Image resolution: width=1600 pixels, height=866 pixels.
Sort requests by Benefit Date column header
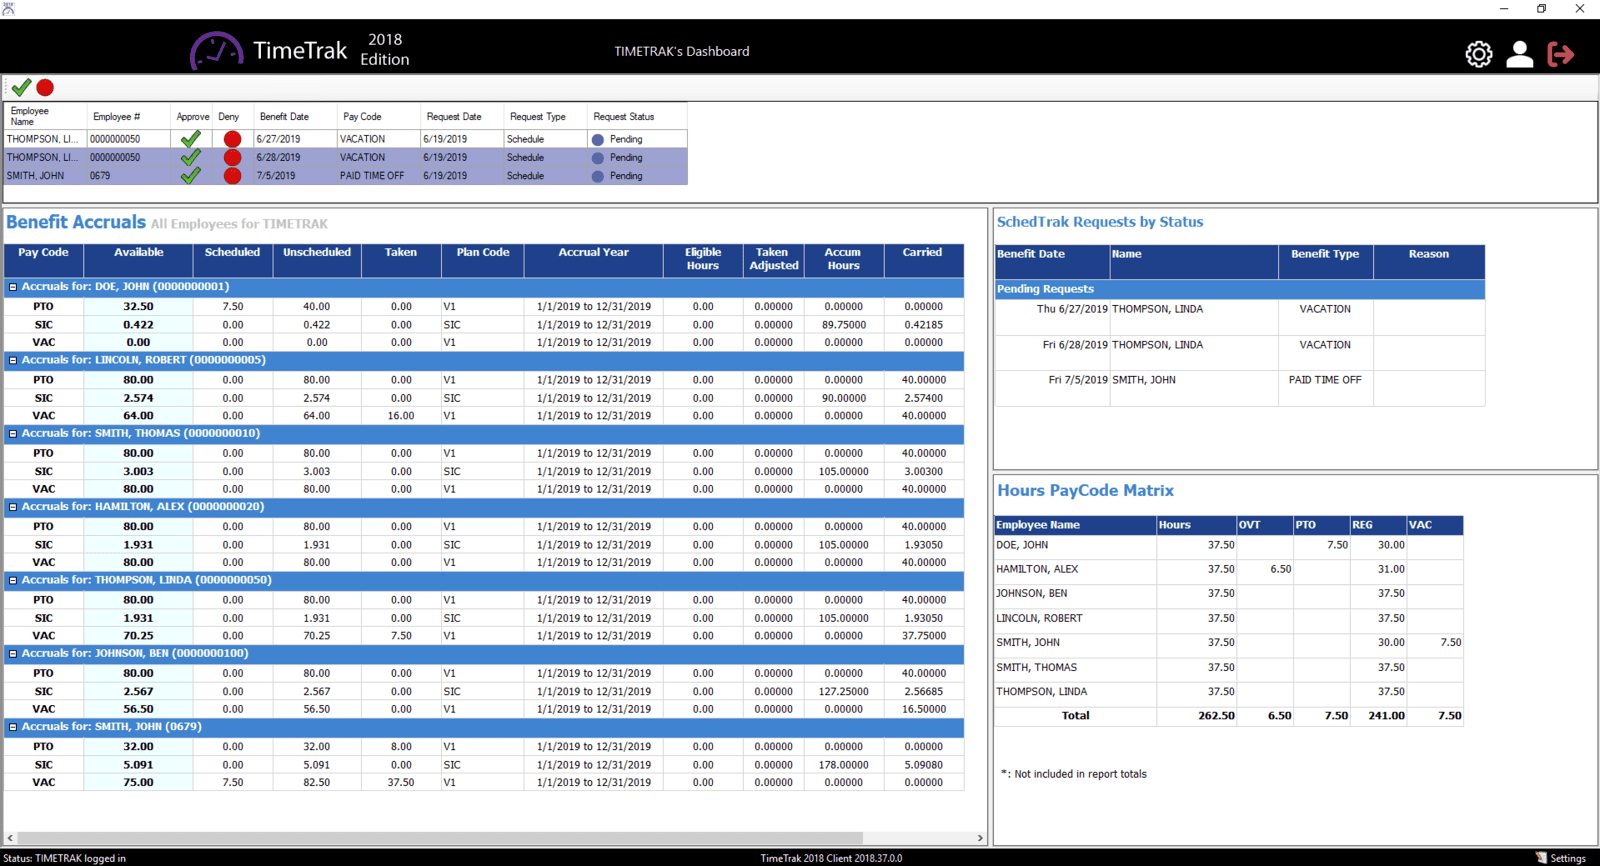[x=295, y=116]
